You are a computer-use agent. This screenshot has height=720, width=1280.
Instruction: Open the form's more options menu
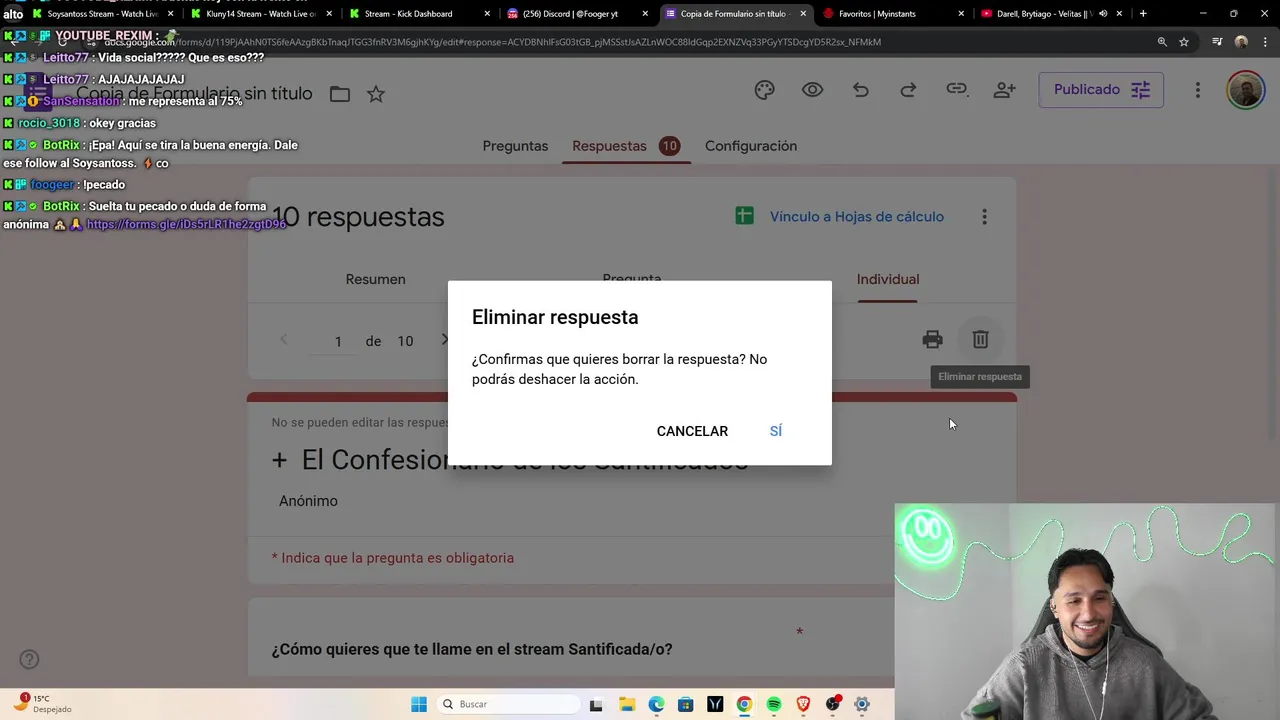[1197, 90]
